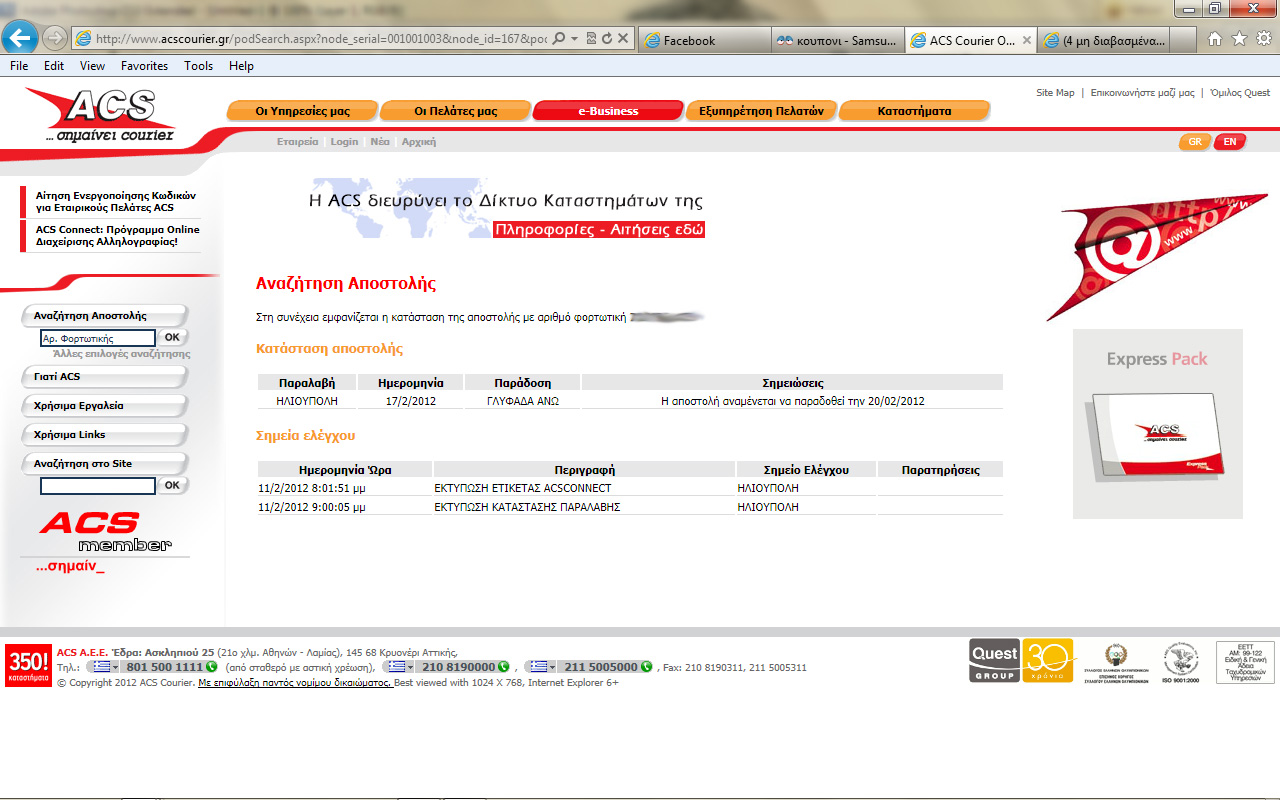Image resolution: width=1280 pixels, height=800 pixels.
Task: Click the Login sub-menu link
Action: 344,142
